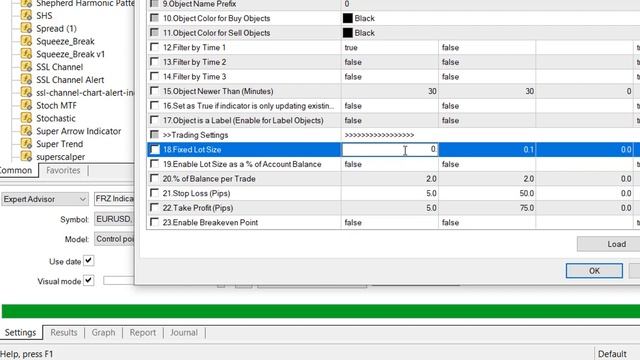Open the Expert Advisor type dropdown
The height and width of the screenshot is (360, 640).
44,199
